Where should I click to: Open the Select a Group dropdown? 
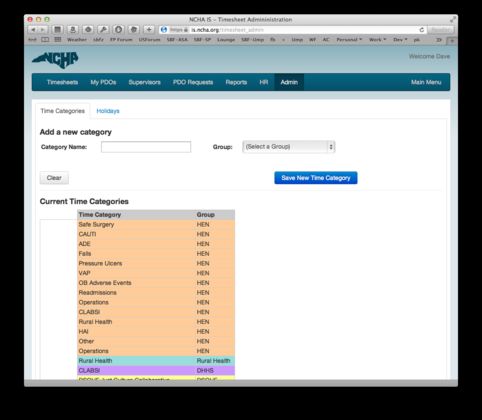[289, 147]
